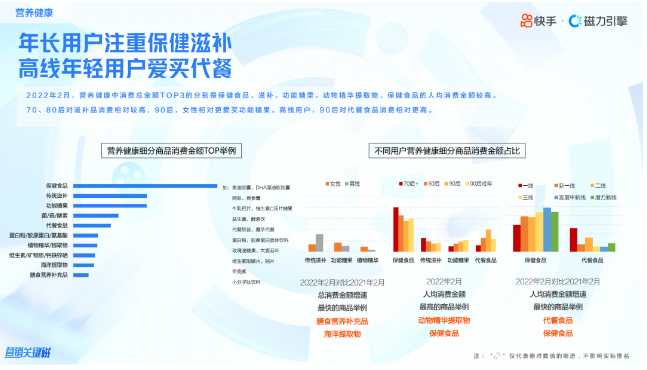Click the gray 男性 bar above 传统滋补
647x370 pixels.
click(319, 243)
